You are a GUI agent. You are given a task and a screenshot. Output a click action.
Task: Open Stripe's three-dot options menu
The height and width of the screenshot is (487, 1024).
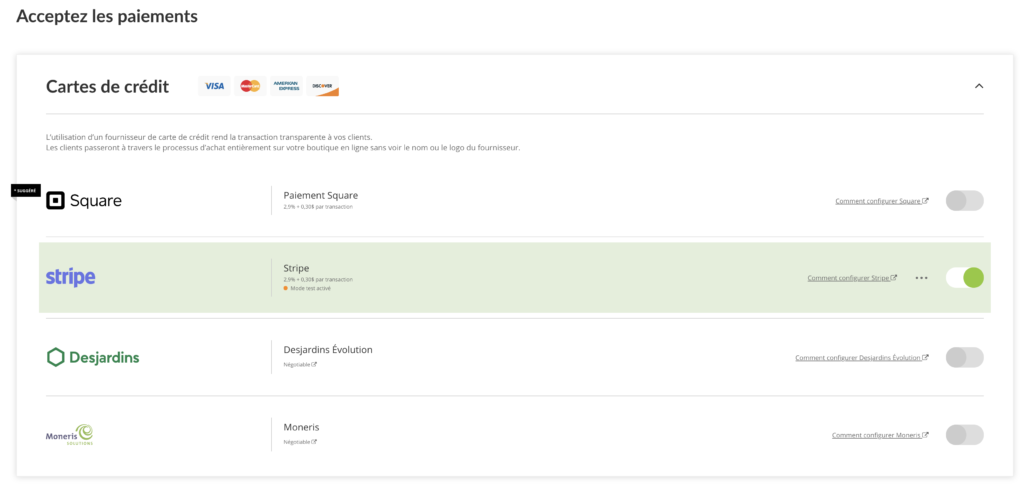tap(921, 278)
